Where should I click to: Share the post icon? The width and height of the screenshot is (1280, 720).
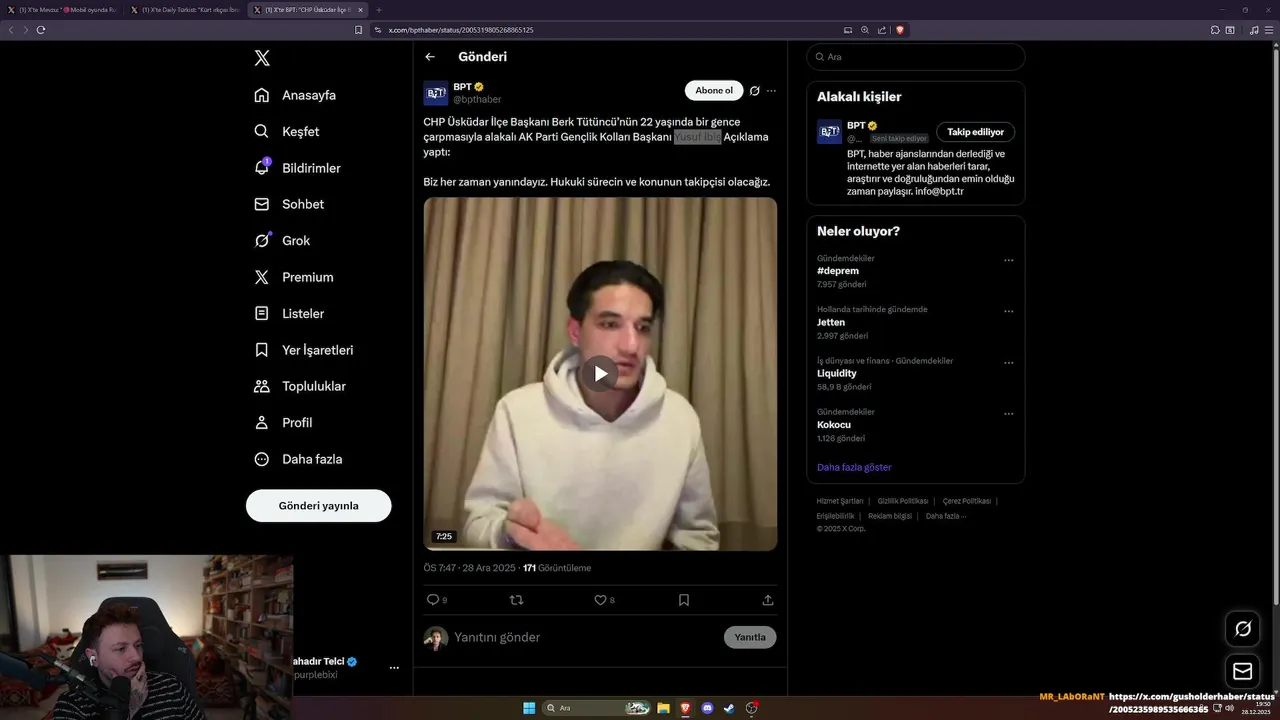click(x=768, y=600)
